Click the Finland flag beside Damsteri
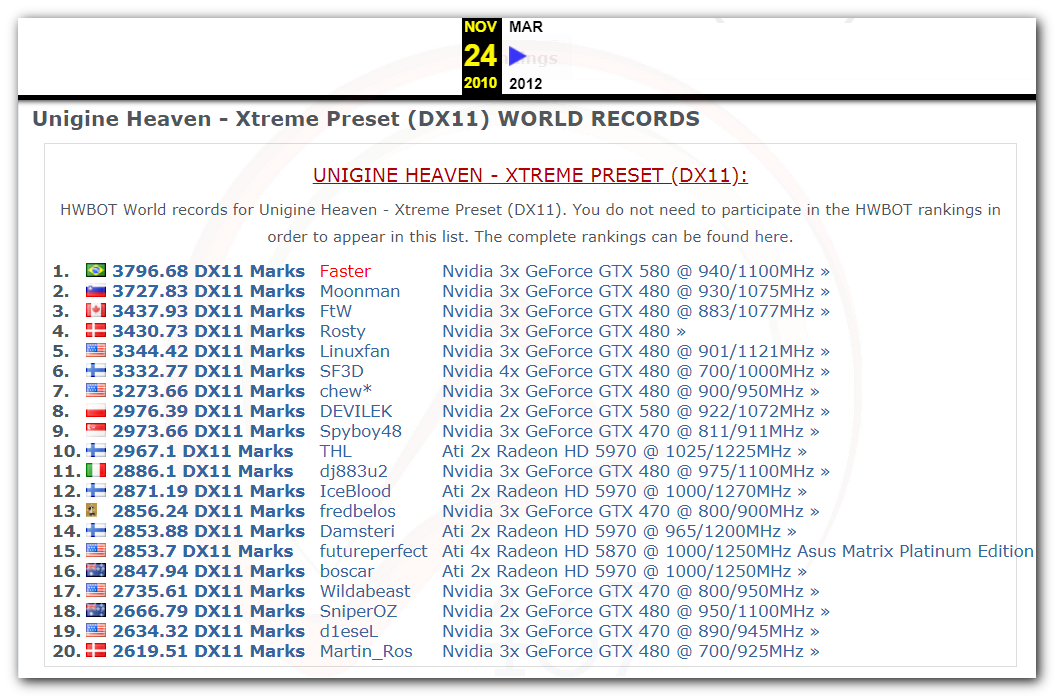 click(95, 531)
